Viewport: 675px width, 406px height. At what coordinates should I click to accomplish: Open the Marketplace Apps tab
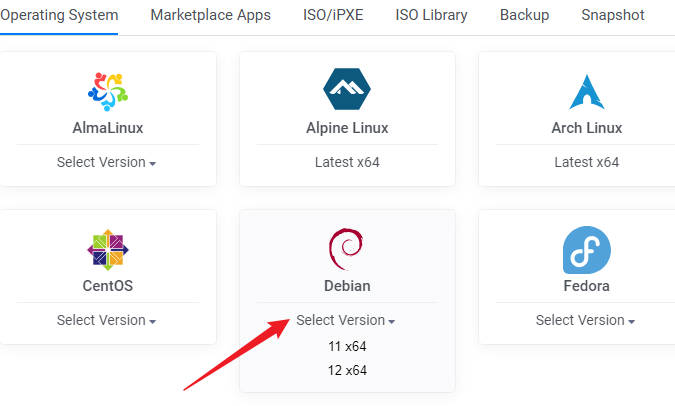[x=211, y=15]
